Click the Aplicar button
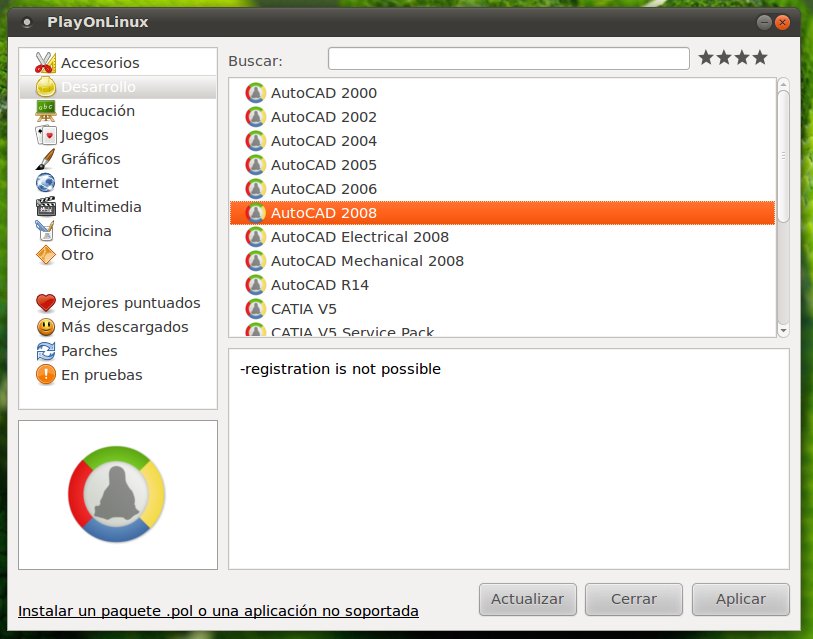Screen dimensions: 813x639 pyautogui.click(x=740, y=599)
